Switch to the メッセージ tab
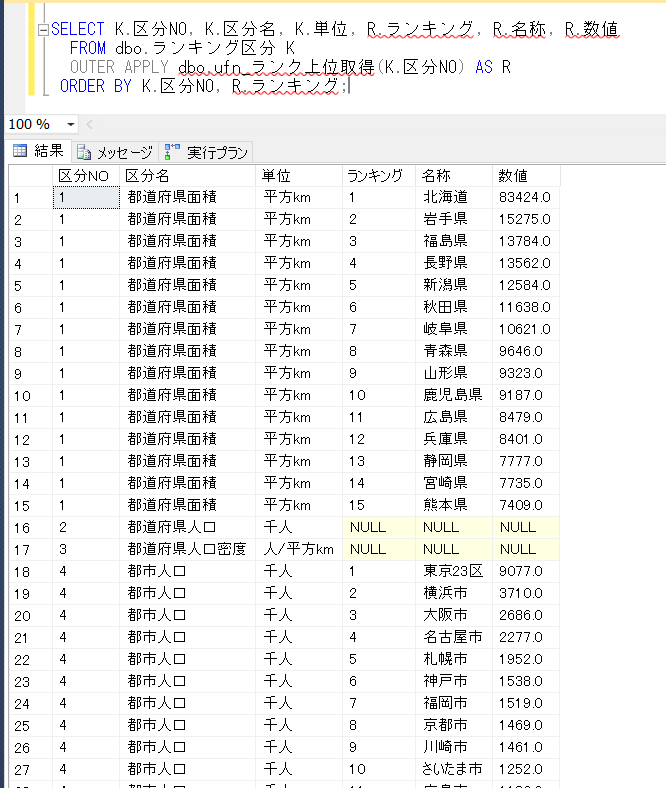The width and height of the screenshot is (666, 788). 115,152
